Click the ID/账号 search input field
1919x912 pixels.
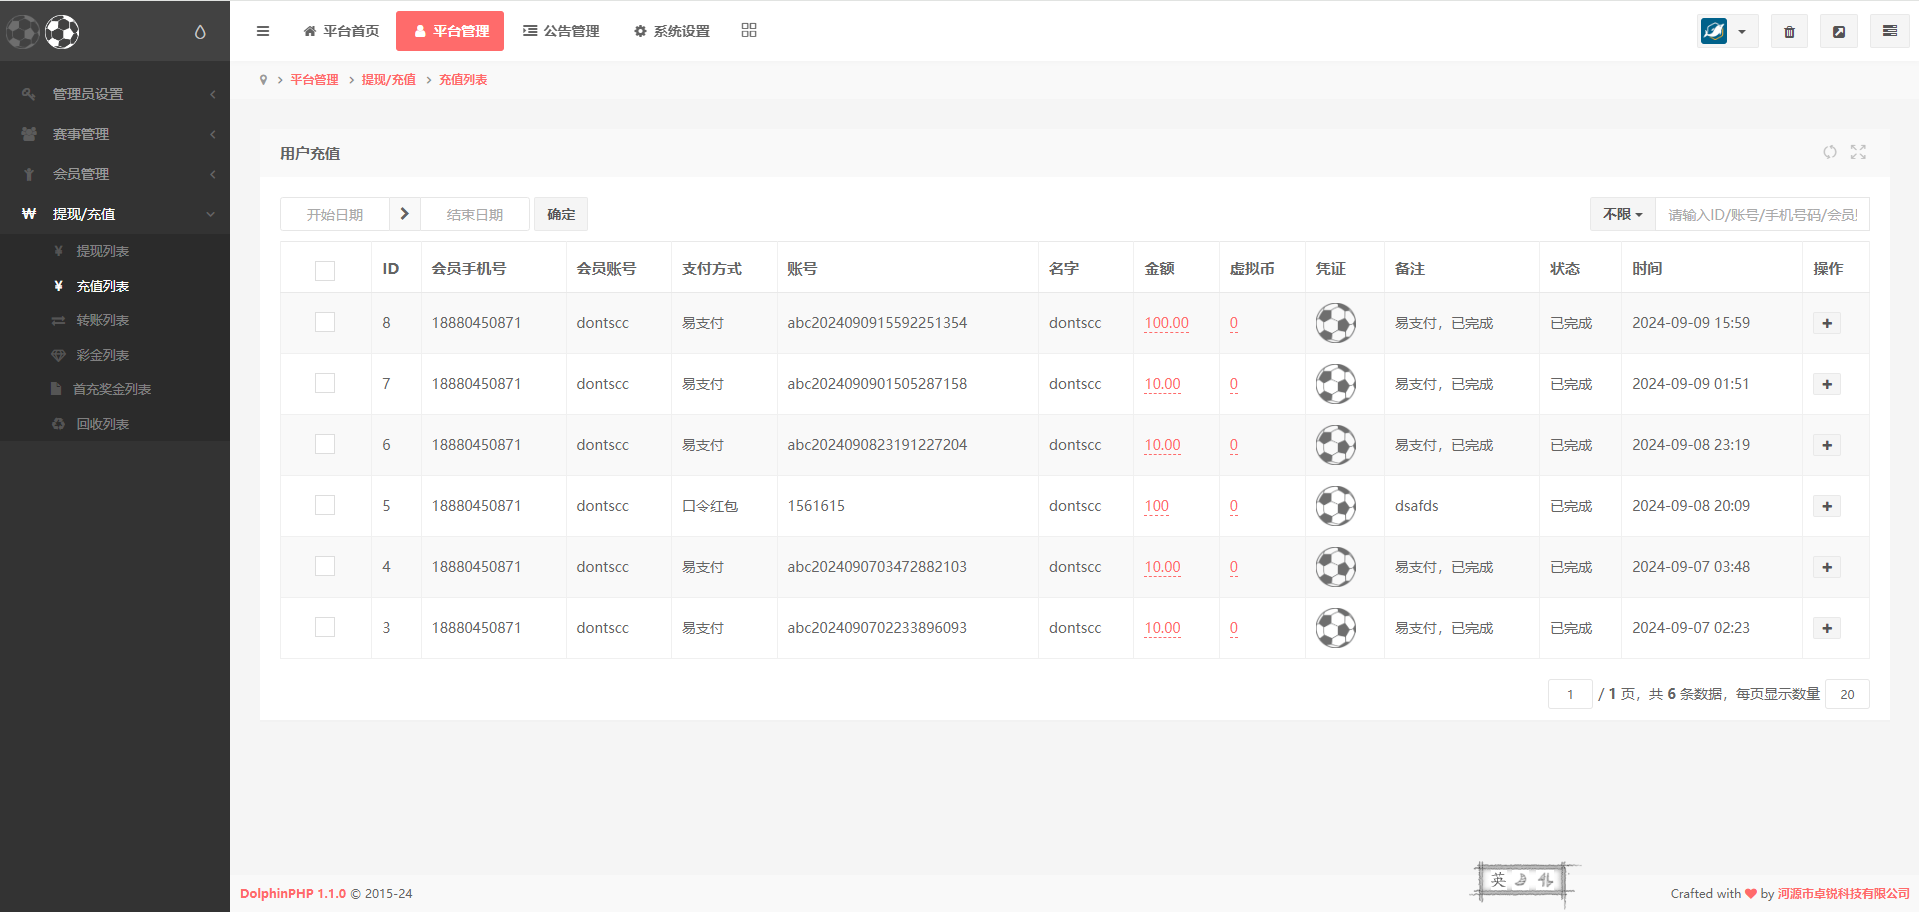[x=1761, y=214]
